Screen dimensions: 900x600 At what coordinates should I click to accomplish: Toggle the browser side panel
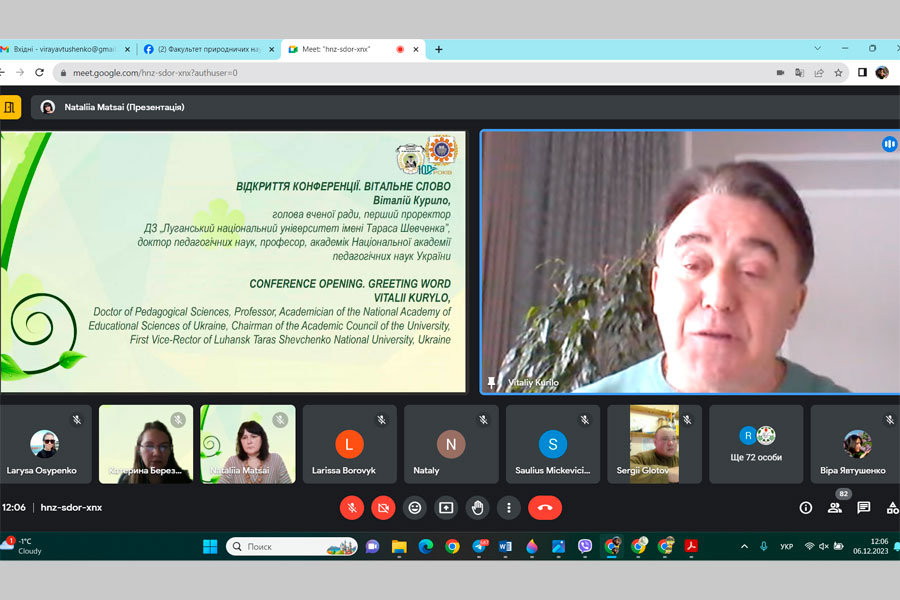[x=862, y=72]
